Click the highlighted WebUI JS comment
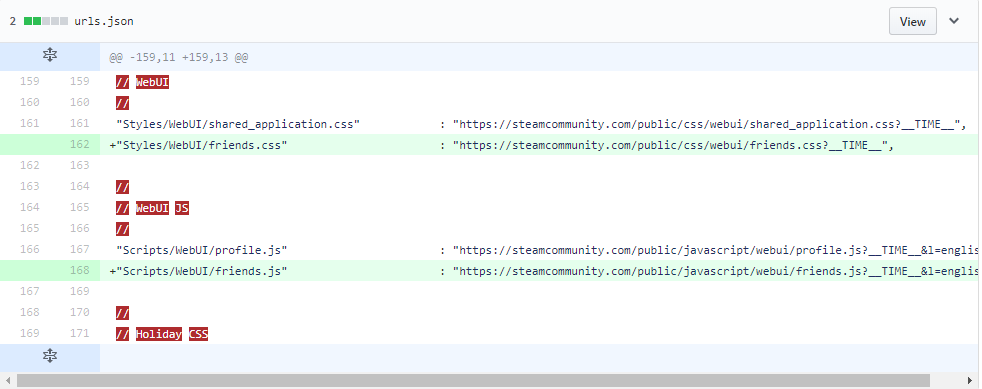 click(152, 208)
